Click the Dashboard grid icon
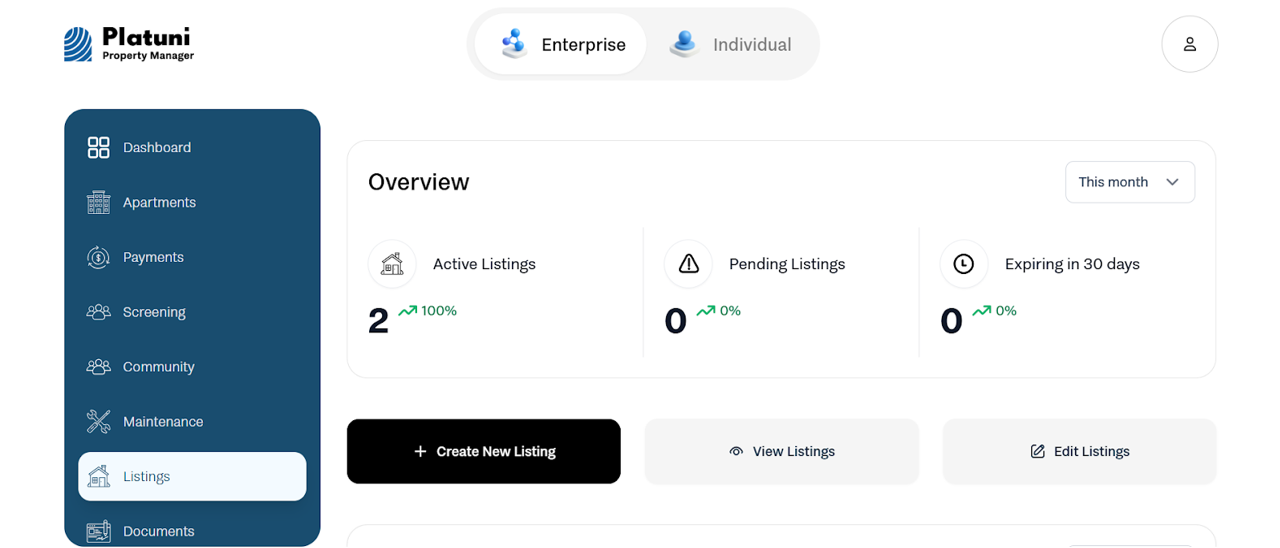Viewport: 1280px width, 548px height. 98,147
